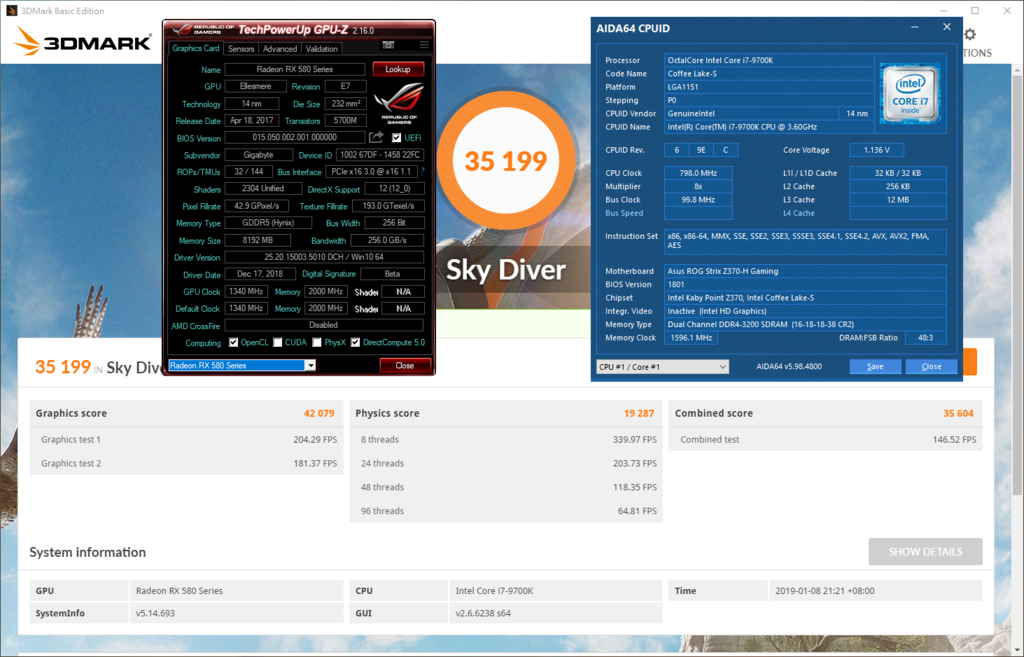Screen dimensions: 1024x657
Task: Open the Radeon RX 580 Series GPU selector dropdown
Action: [x=310, y=365]
